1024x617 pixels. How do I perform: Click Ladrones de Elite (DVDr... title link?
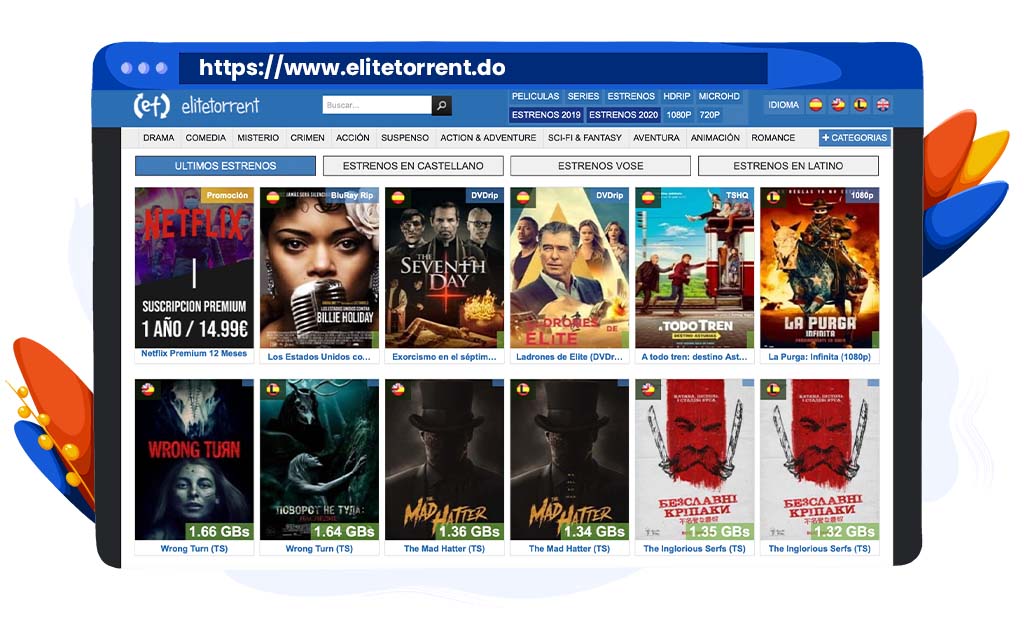[569, 357]
